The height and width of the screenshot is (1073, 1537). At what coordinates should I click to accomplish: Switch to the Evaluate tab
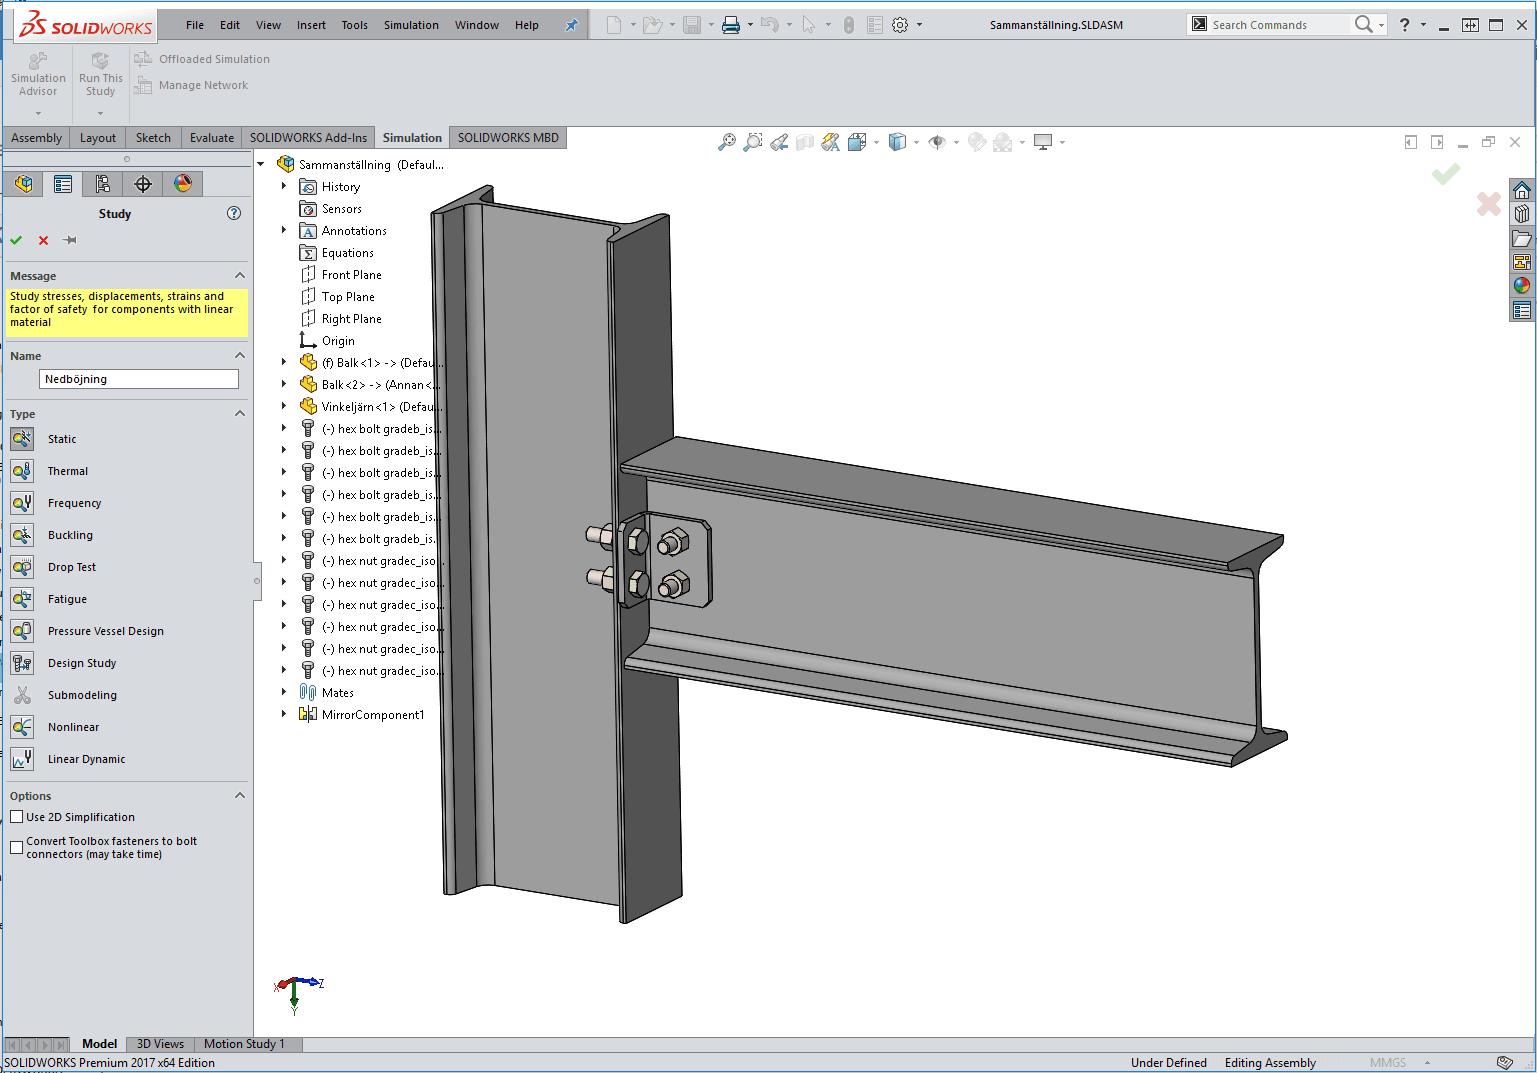pyautogui.click(x=212, y=138)
